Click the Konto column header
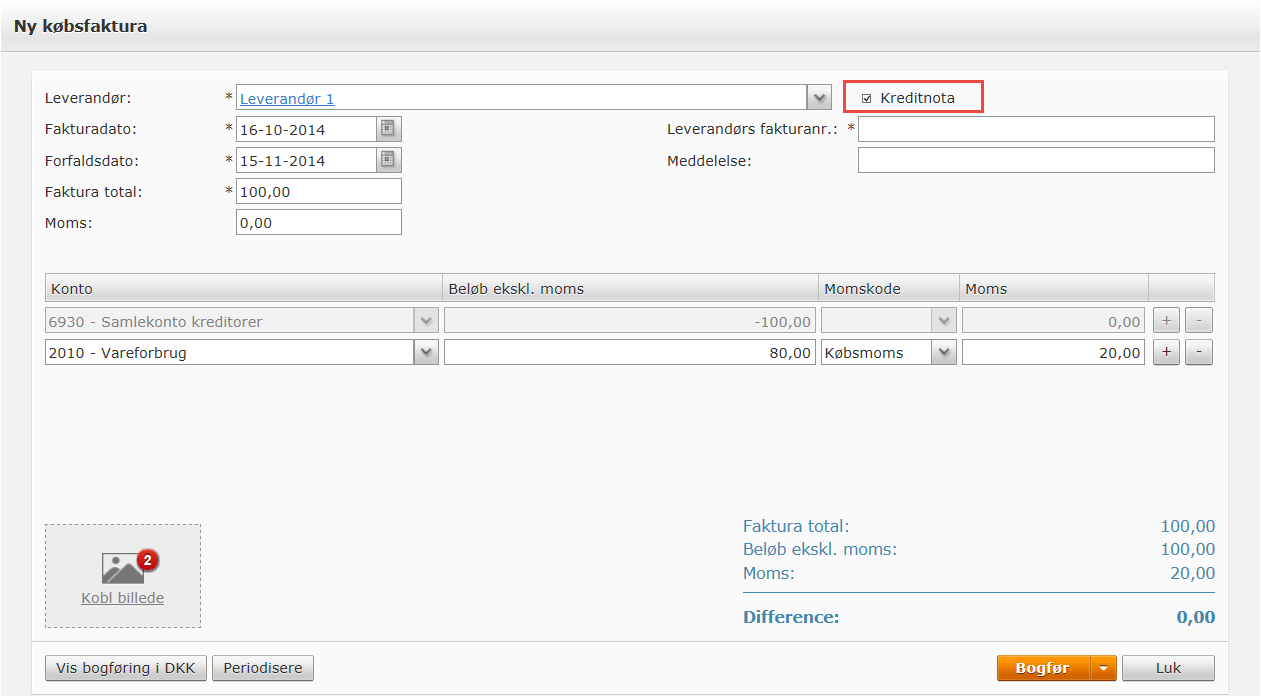Viewport: 1261px width, 696px height. [x=243, y=288]
